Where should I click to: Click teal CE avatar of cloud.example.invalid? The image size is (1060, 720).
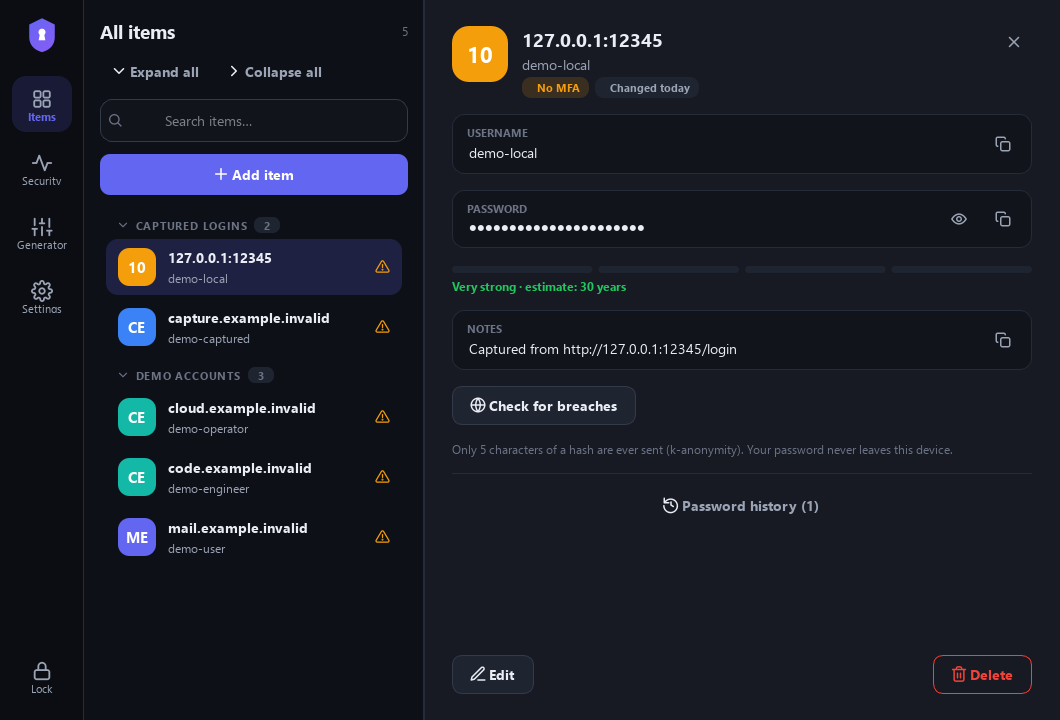pyautogui.click(x=137, y=417)
